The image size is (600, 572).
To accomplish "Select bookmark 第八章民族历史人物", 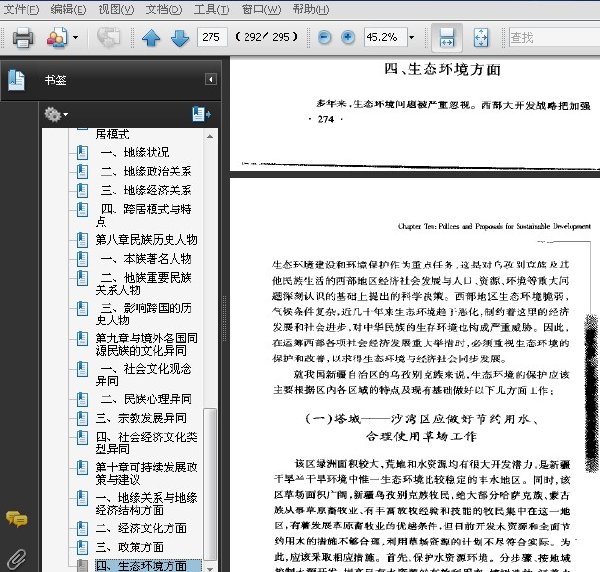I will [x=146, y=240].
